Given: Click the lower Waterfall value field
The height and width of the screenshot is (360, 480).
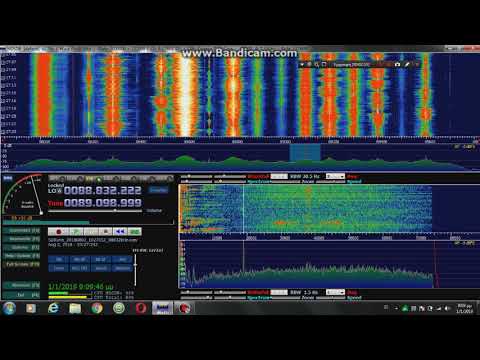Looking at the screenshot, I should coord(279,292).
